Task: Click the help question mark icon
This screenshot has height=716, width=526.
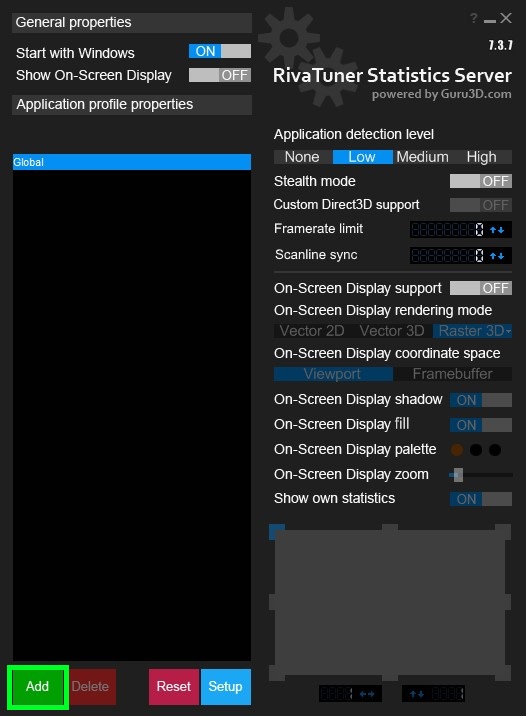Action: pos(473,18)
